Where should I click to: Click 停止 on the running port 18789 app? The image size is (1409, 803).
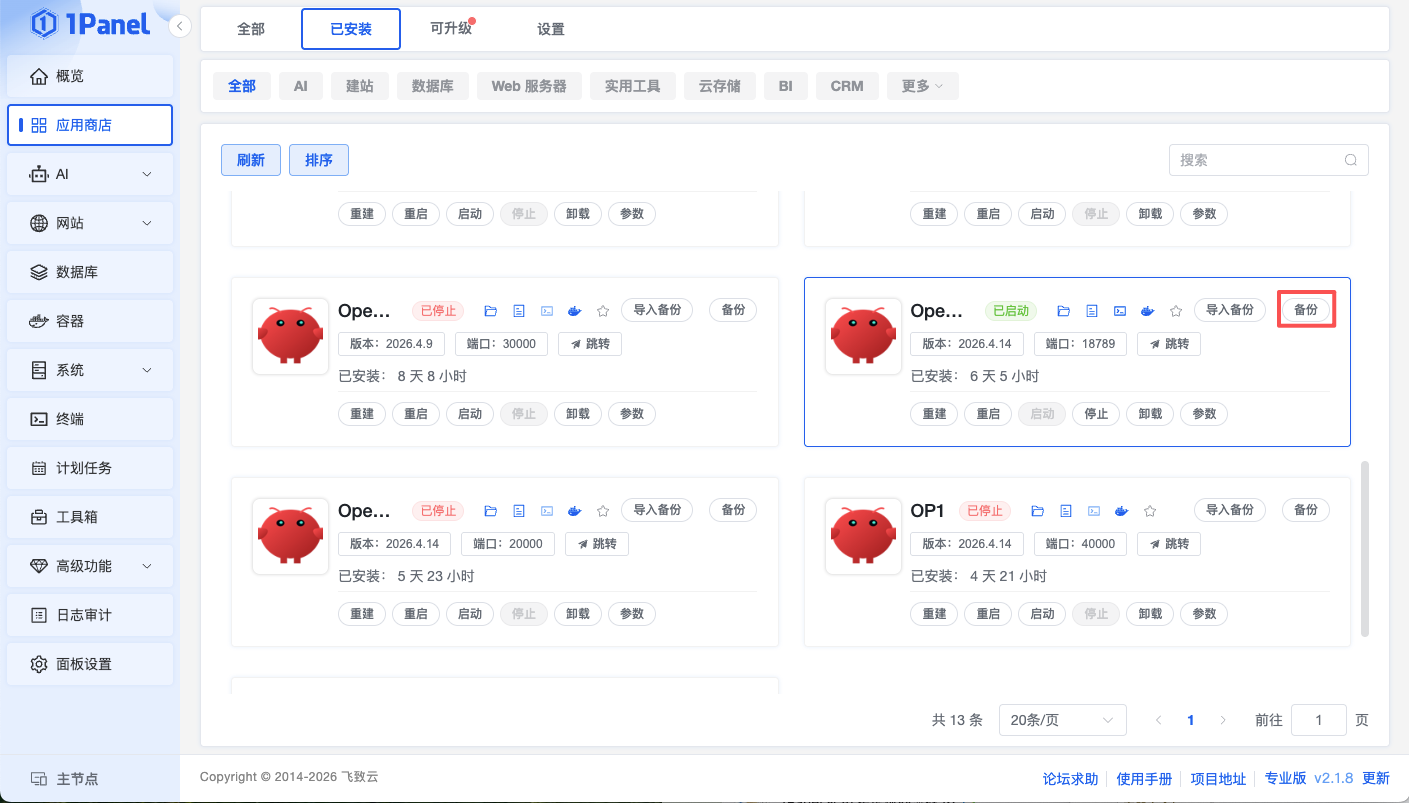pos(1096,414)
